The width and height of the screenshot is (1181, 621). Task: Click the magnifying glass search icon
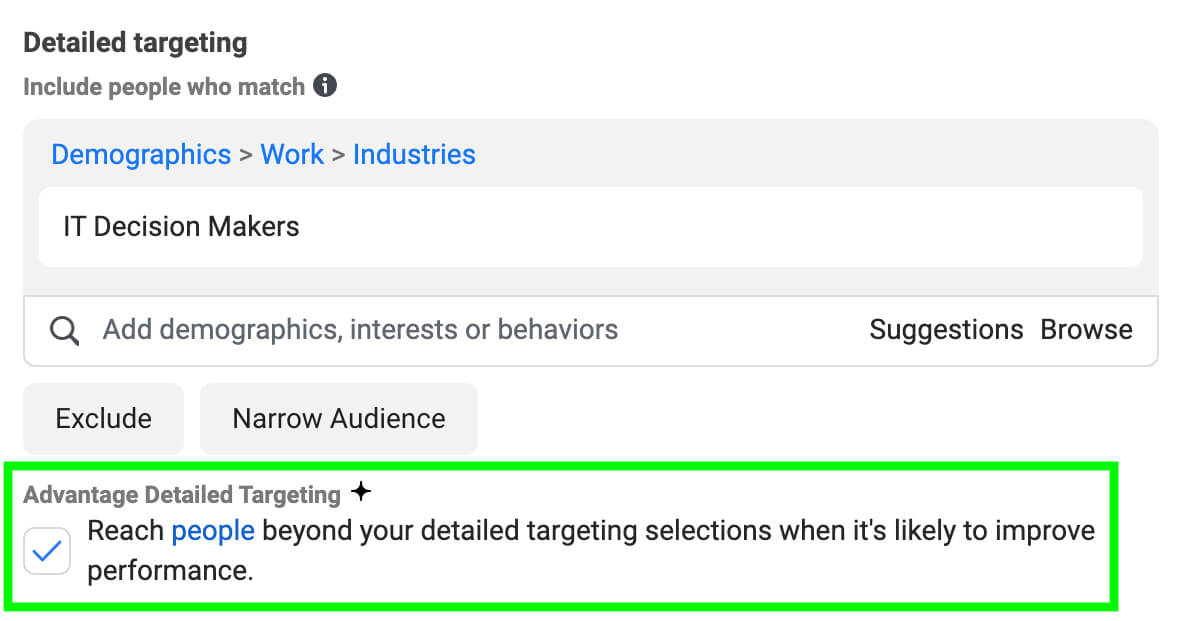64,330
